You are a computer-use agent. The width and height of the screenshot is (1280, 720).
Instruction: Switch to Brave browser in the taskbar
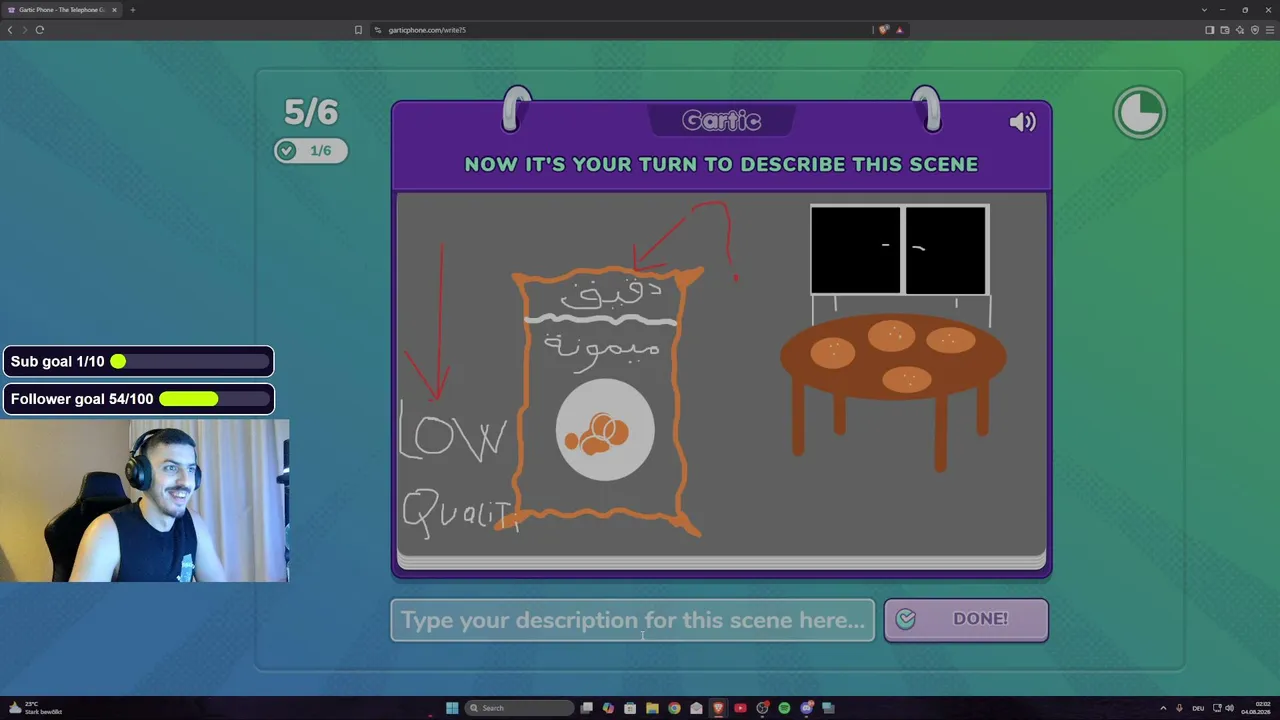(x=718, y=708)
